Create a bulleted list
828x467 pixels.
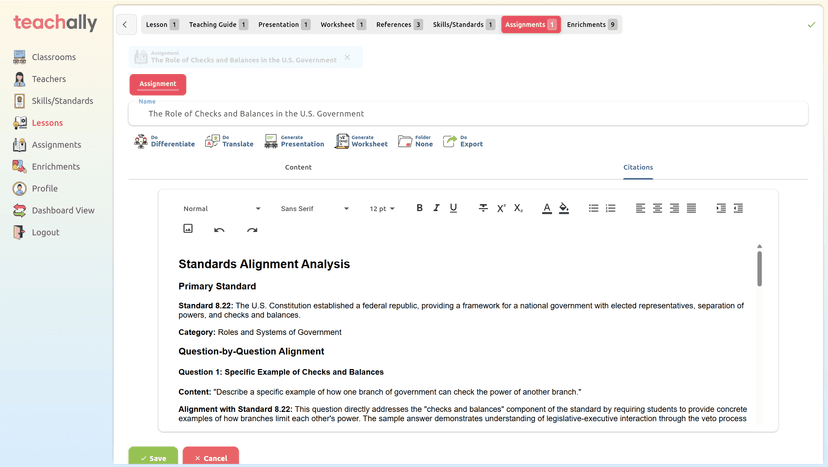point(593,208)
